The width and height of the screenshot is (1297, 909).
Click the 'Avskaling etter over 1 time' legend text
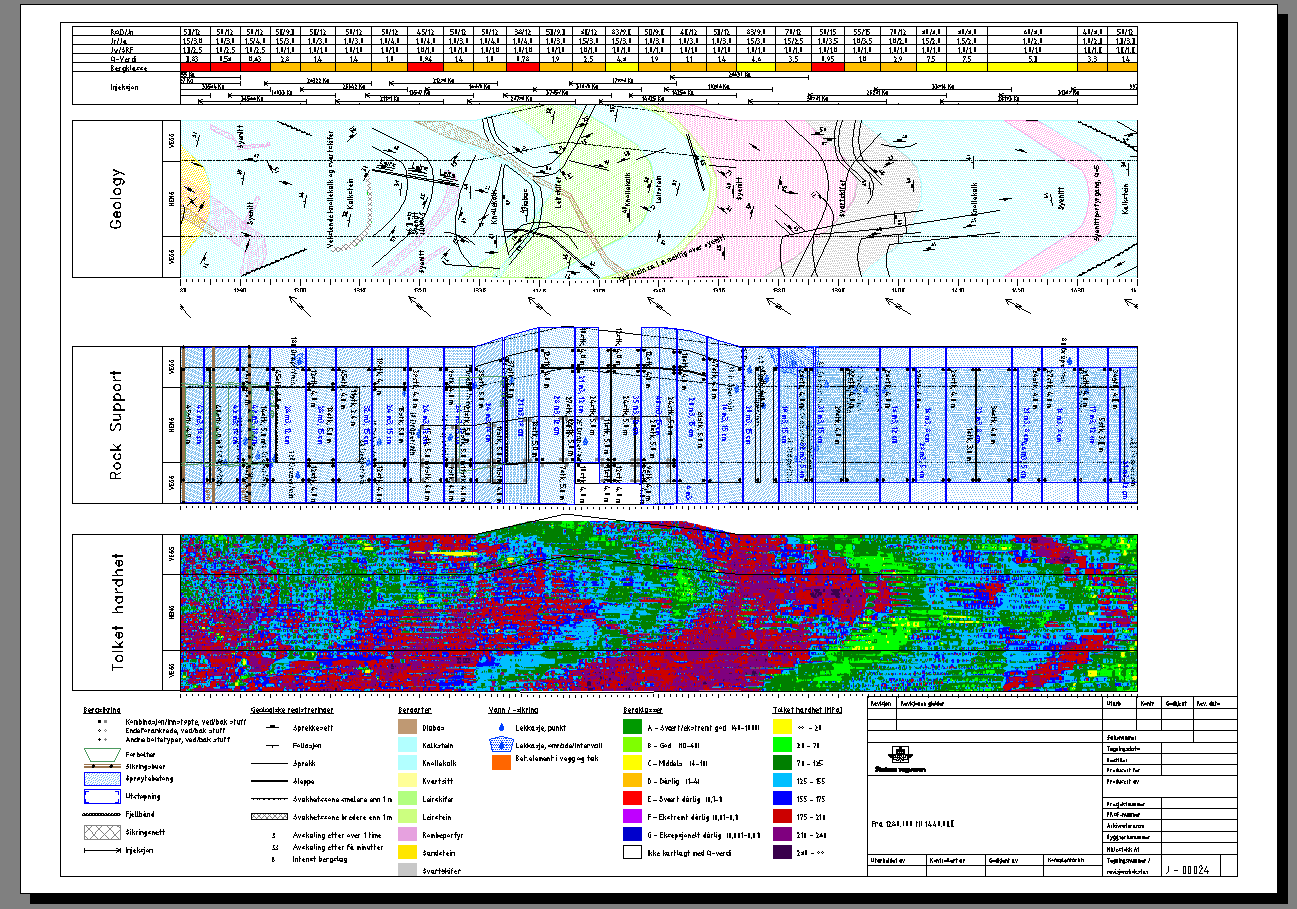coord(337,835)
